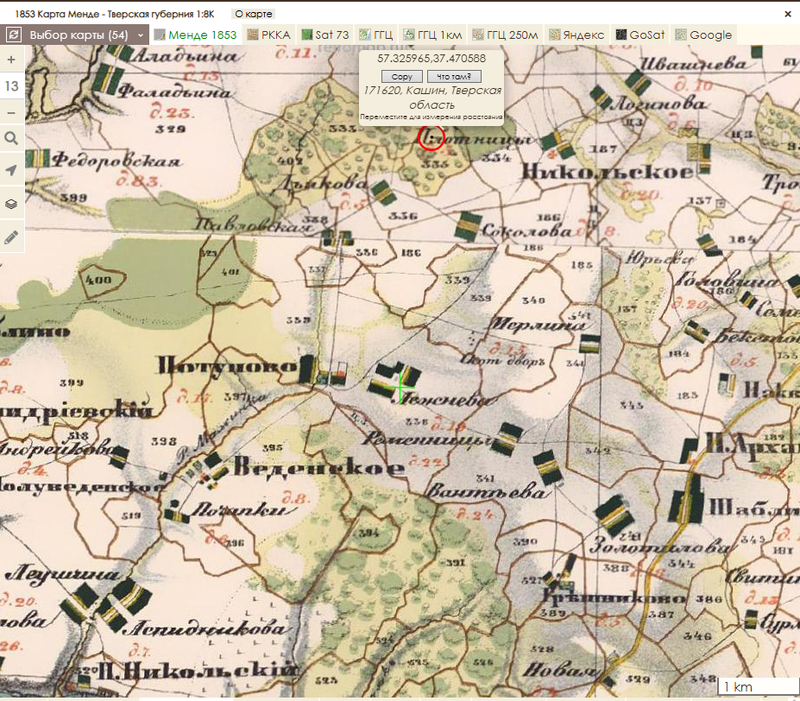The image size is (800, 701).
Task: Click the Никольское village label
Action: (608, 172)
